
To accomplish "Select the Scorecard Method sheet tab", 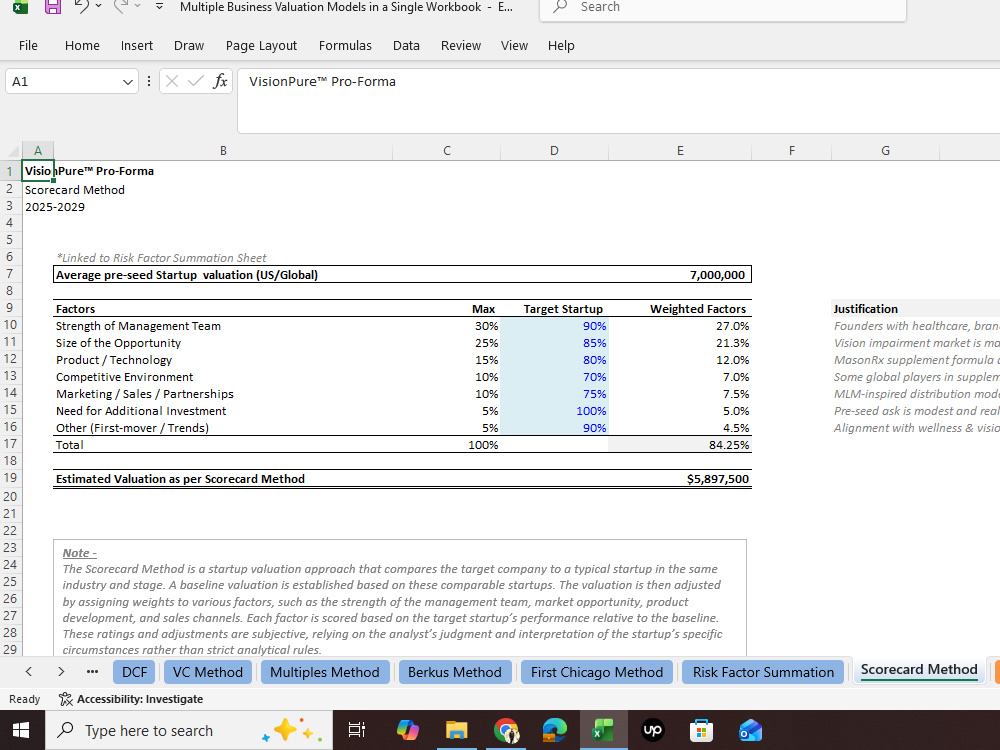I will (x=919, y=670).
